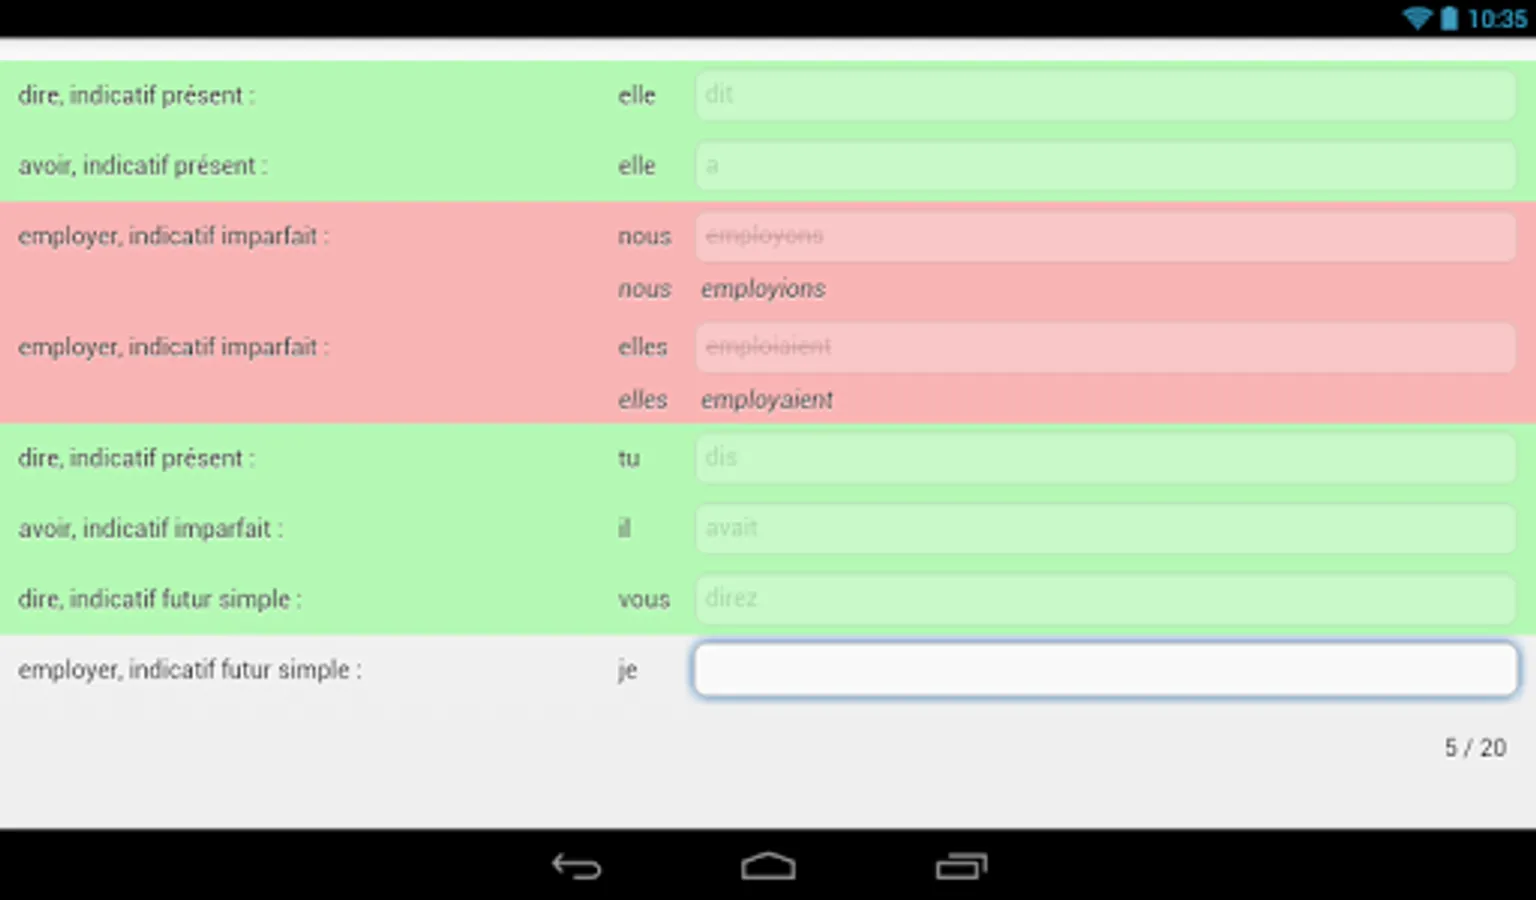Click 'employer, indicatif futur simple :' label
1536x900 pixels.
click(x=190, y=670)
